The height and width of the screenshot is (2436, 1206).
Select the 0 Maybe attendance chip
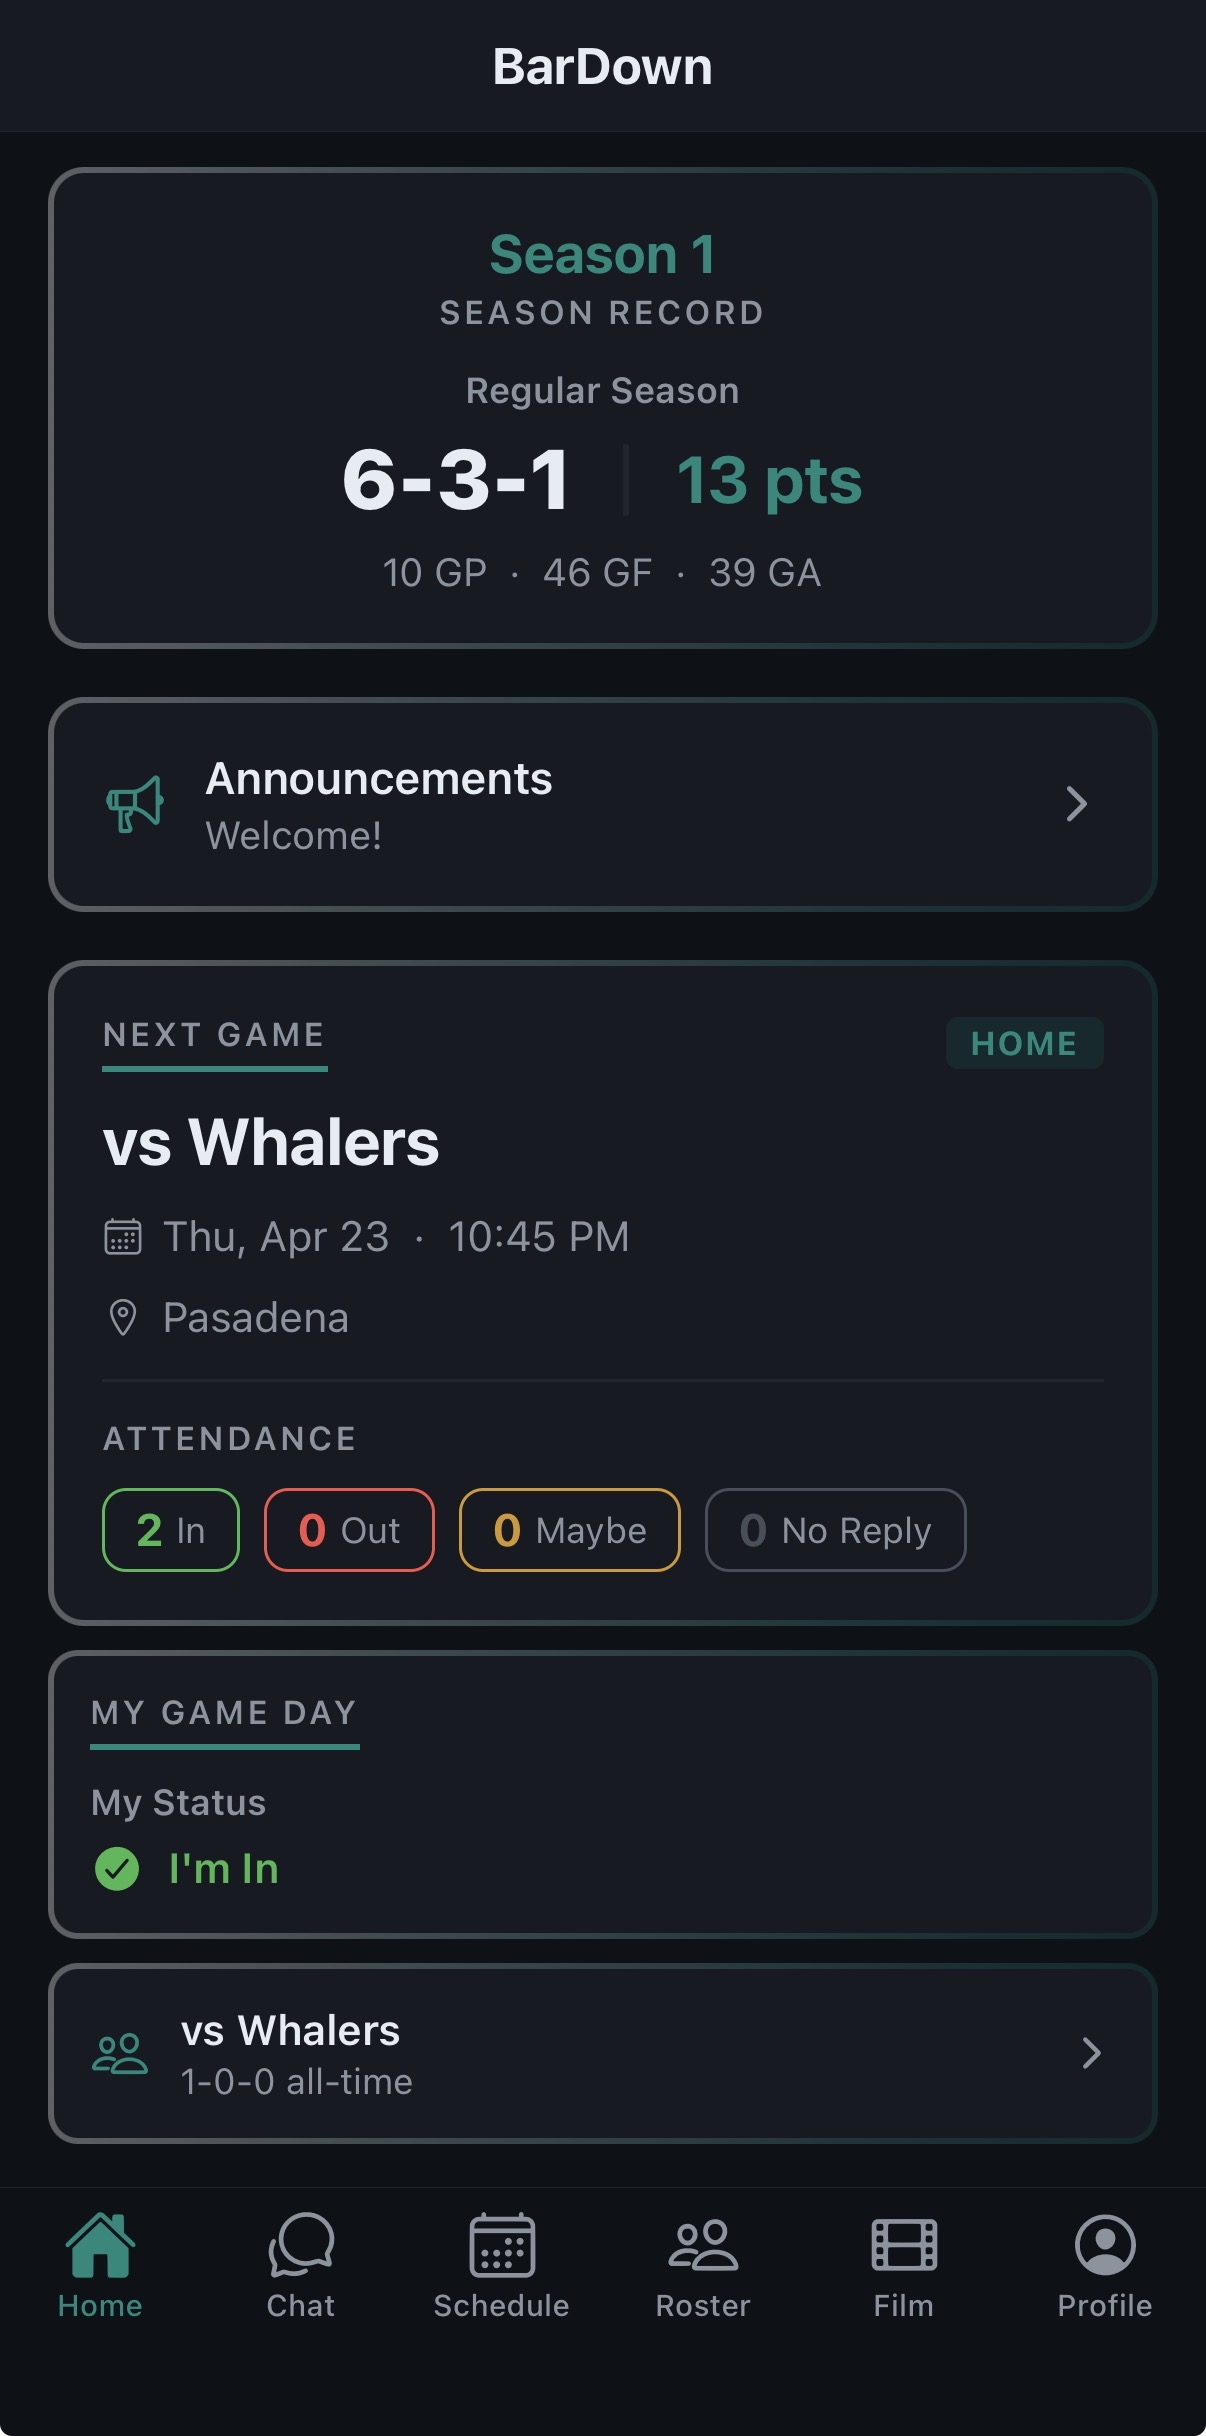click(570, 1530)
